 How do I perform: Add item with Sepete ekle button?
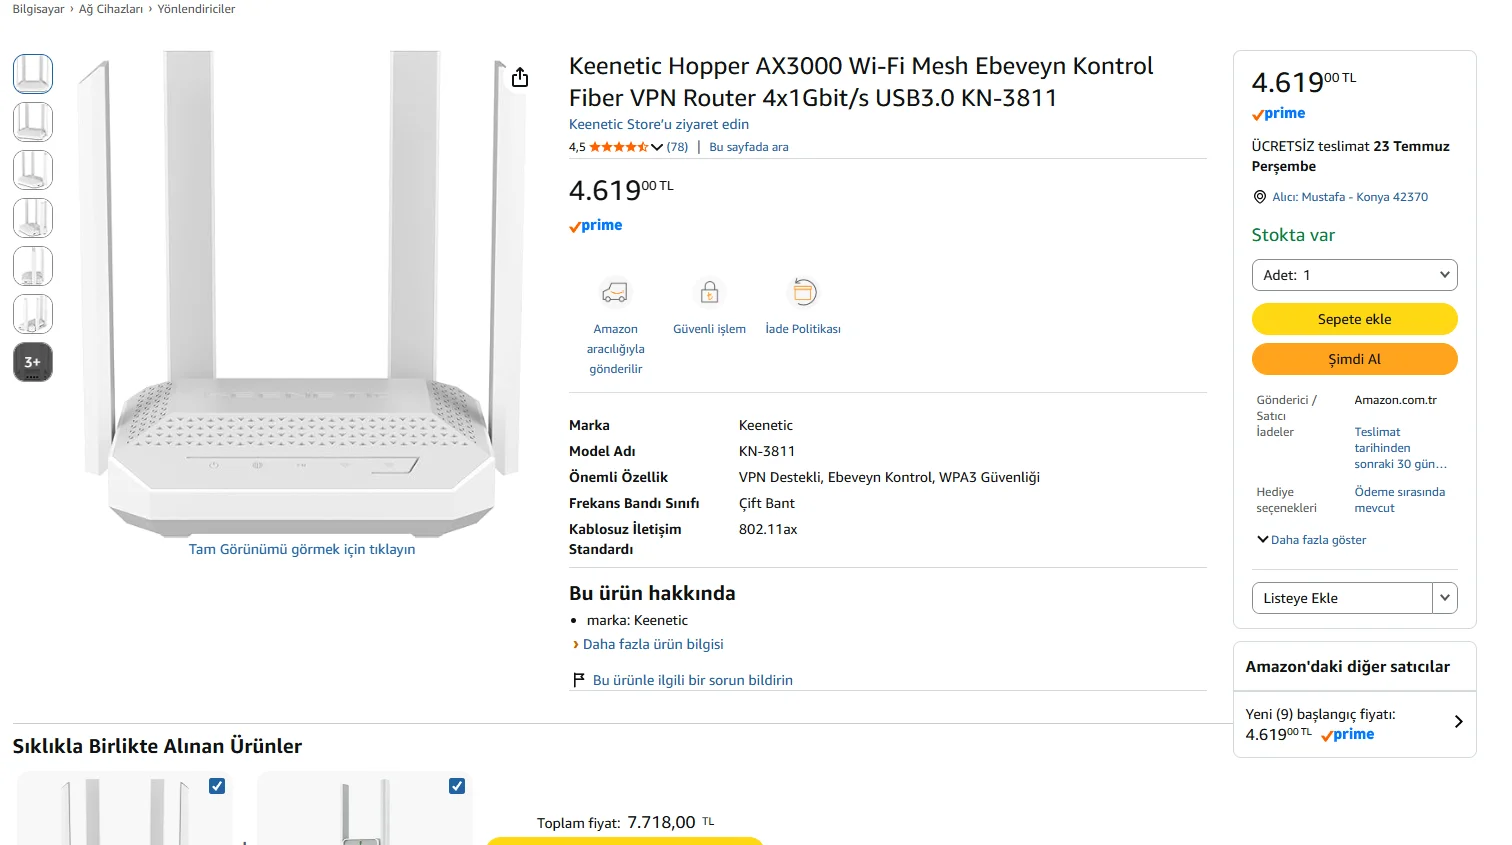[1354, 319]
